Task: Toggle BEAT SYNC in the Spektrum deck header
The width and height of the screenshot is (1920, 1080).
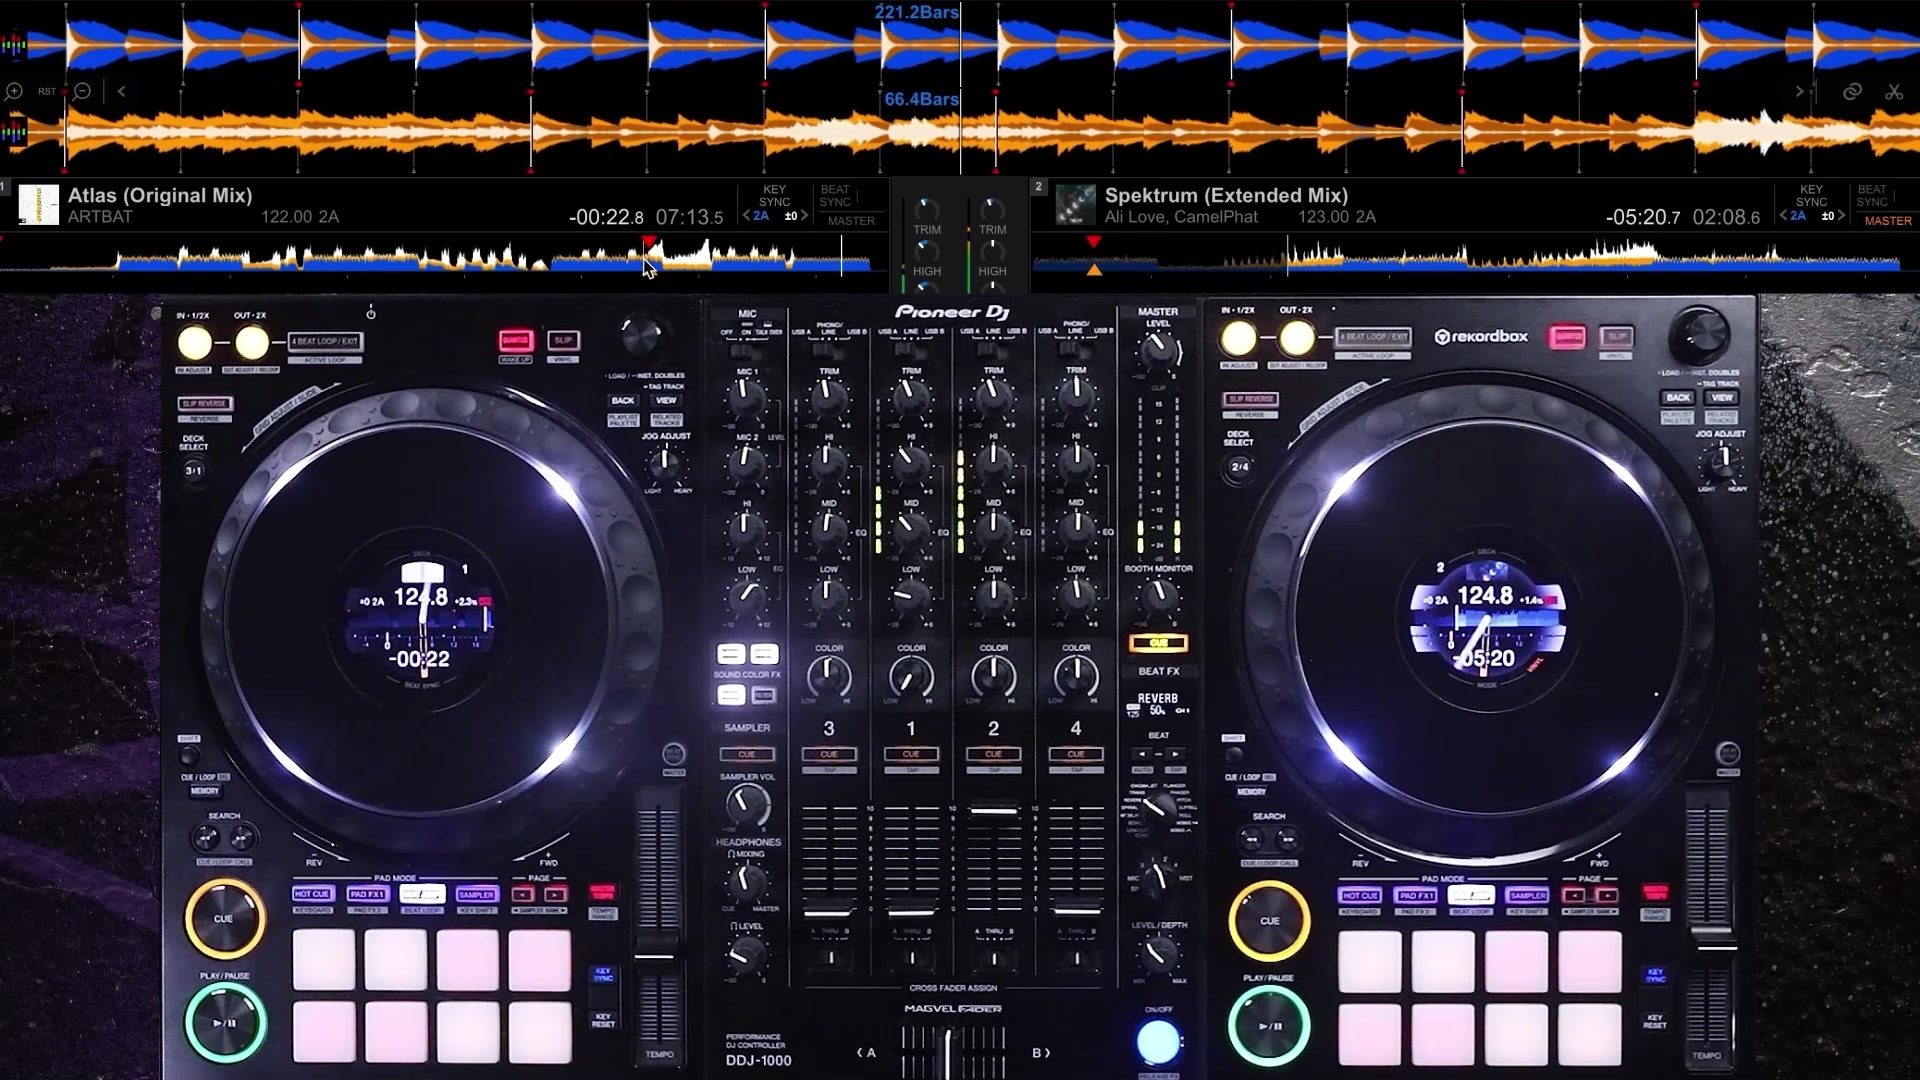Action: pyautogui.click(x=1872, y=195)
